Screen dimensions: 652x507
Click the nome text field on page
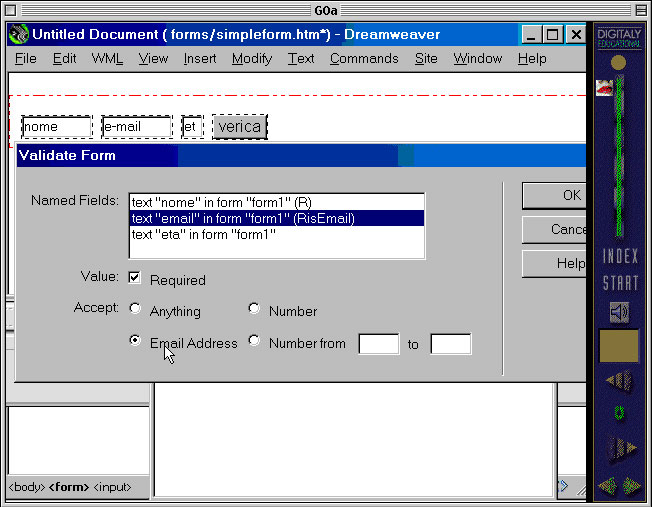coord(57,127)
